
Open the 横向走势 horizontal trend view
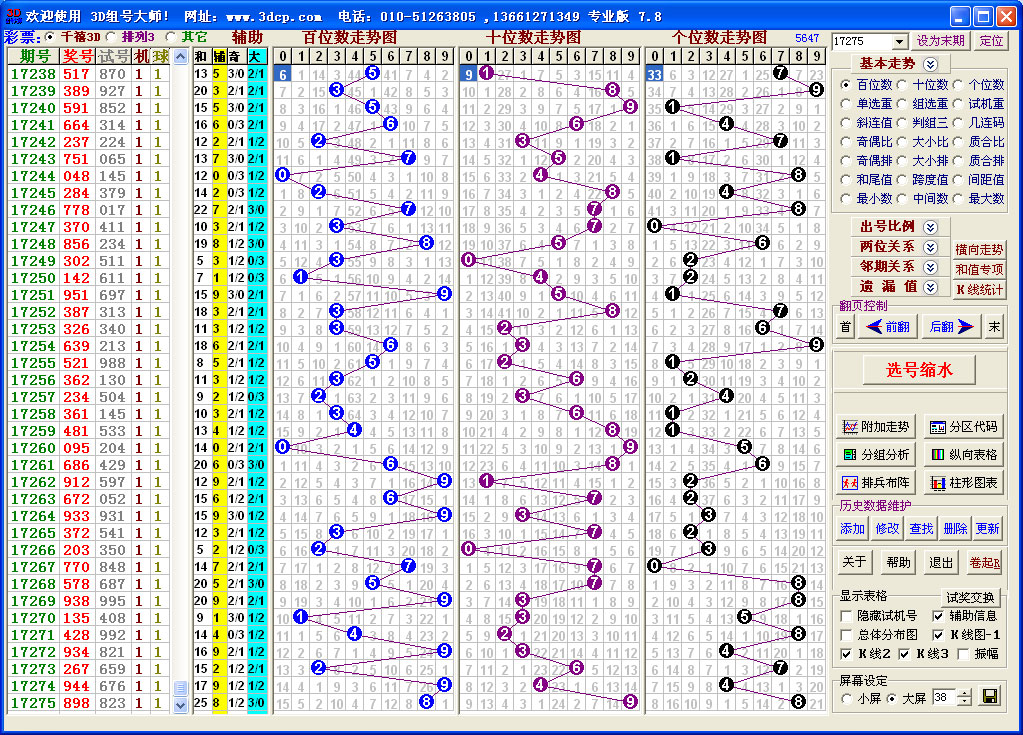[979, 250]
